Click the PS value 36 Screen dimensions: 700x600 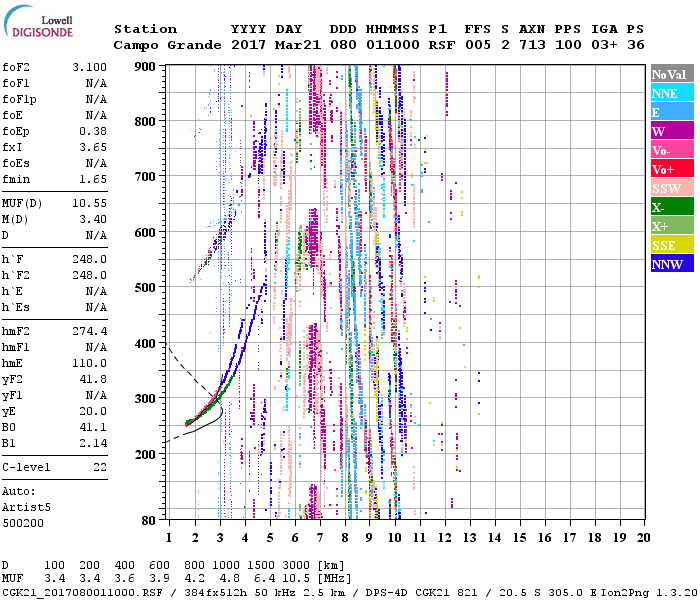[x=636, y=45]
